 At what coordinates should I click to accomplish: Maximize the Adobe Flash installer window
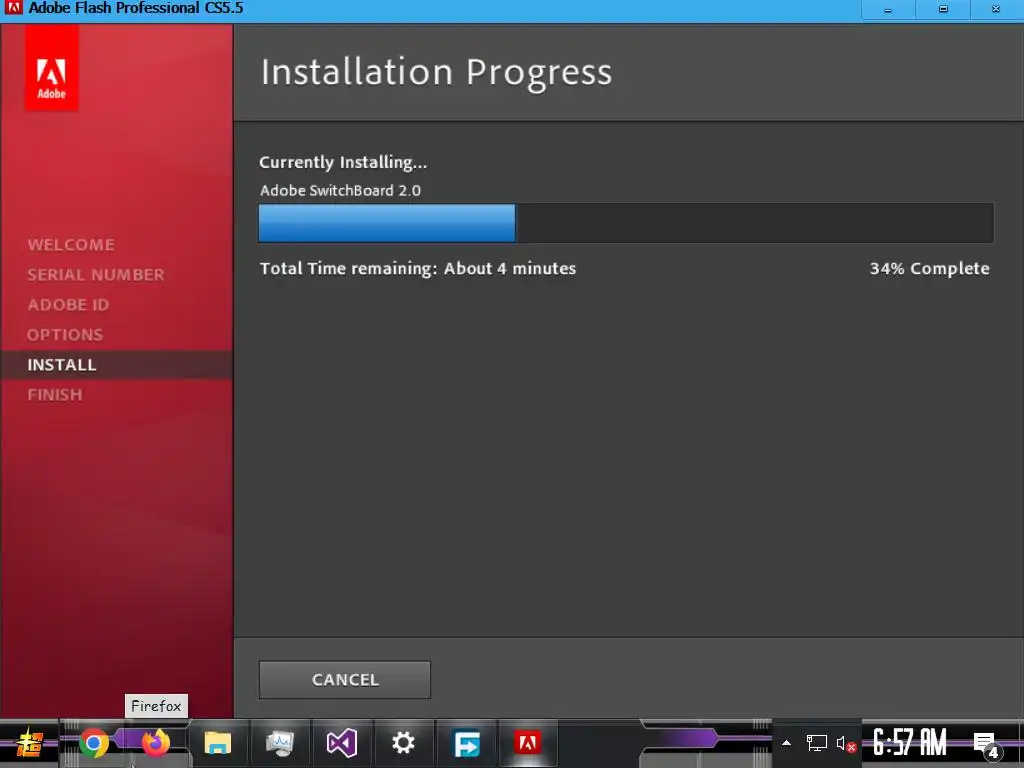[x=943, y=9]
